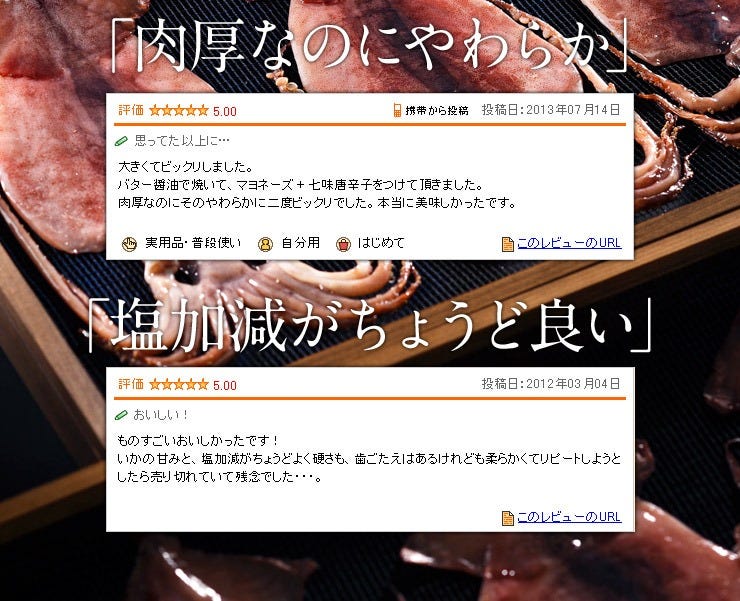
Task: Click the person icon next to 自分用
Action: 265,244
